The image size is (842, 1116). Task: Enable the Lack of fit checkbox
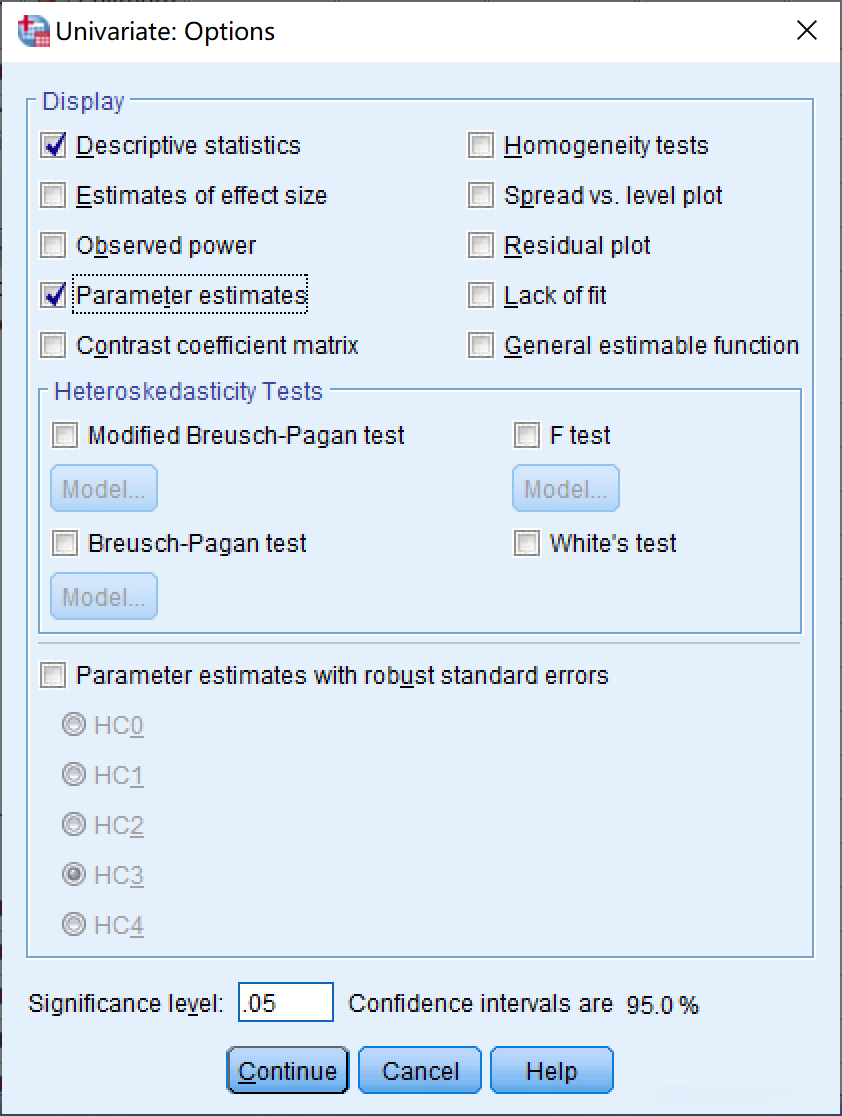coord(481,296)
